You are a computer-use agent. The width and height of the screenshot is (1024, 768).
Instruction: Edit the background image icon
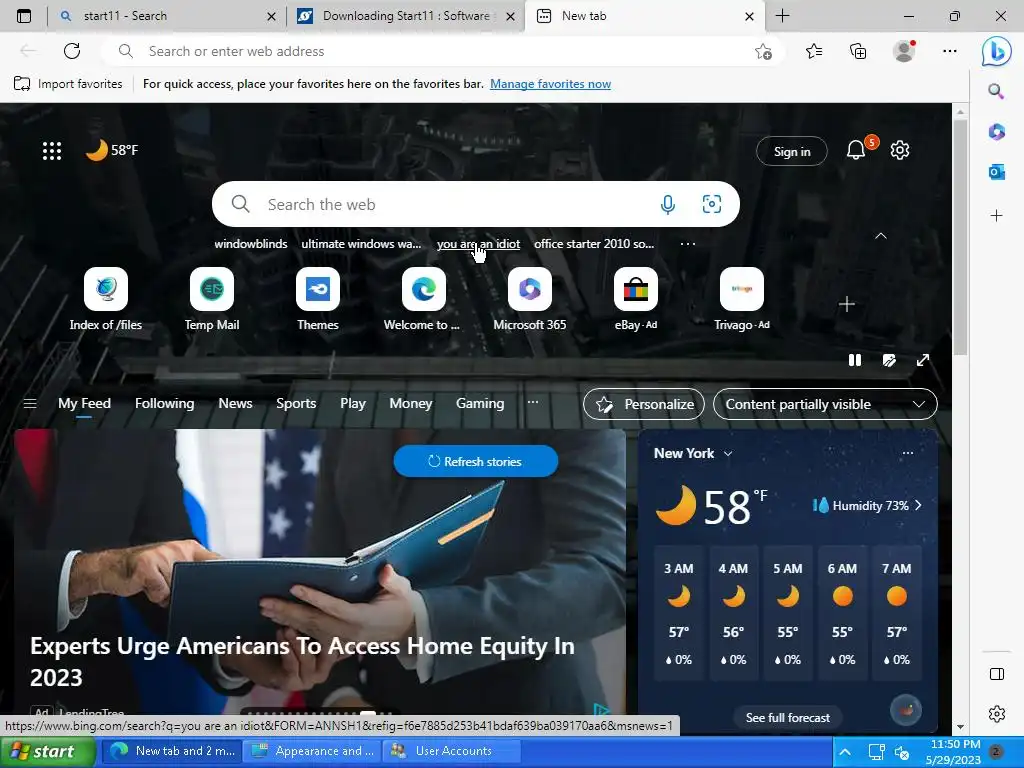[x=889, y=360]
